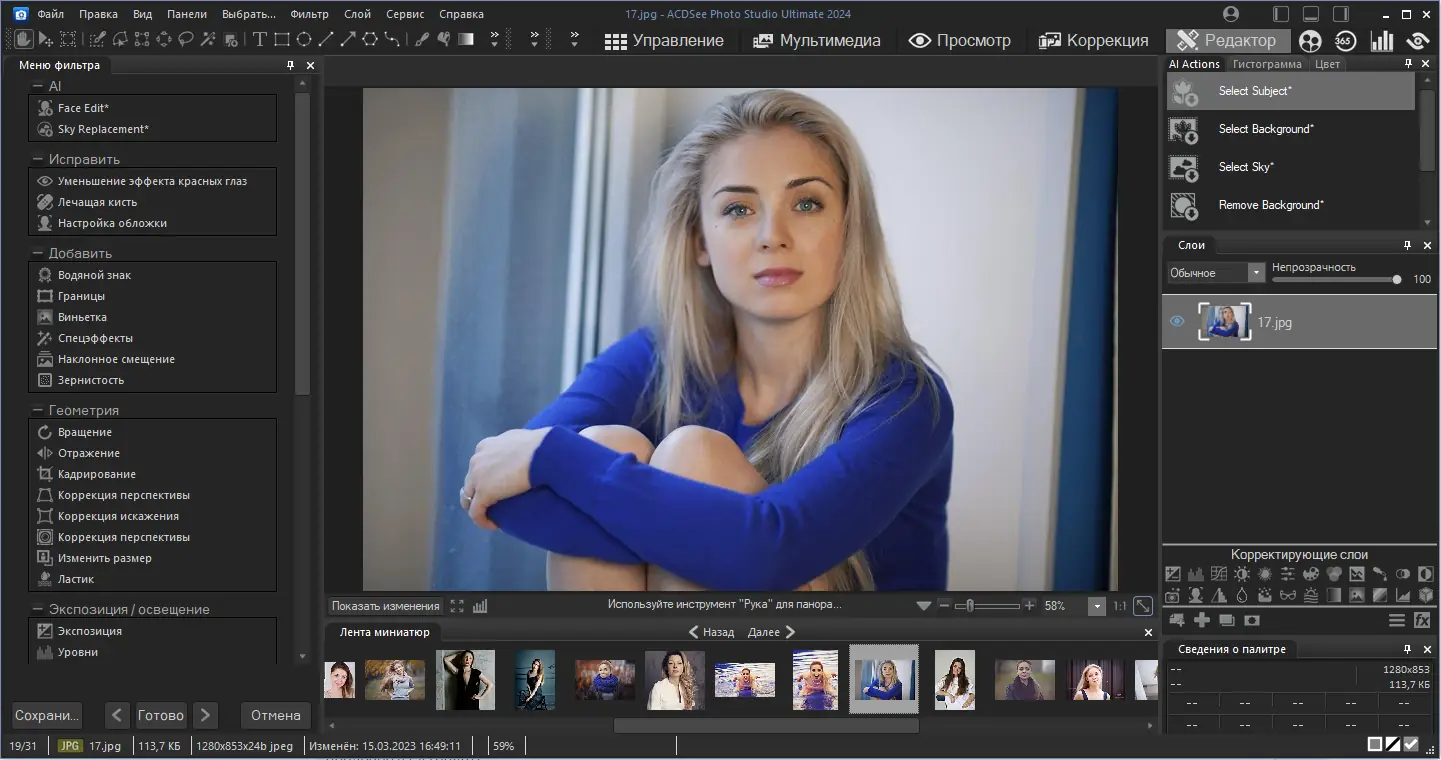
Task: Select the Lasso selection tool
Action: [185, 39]
